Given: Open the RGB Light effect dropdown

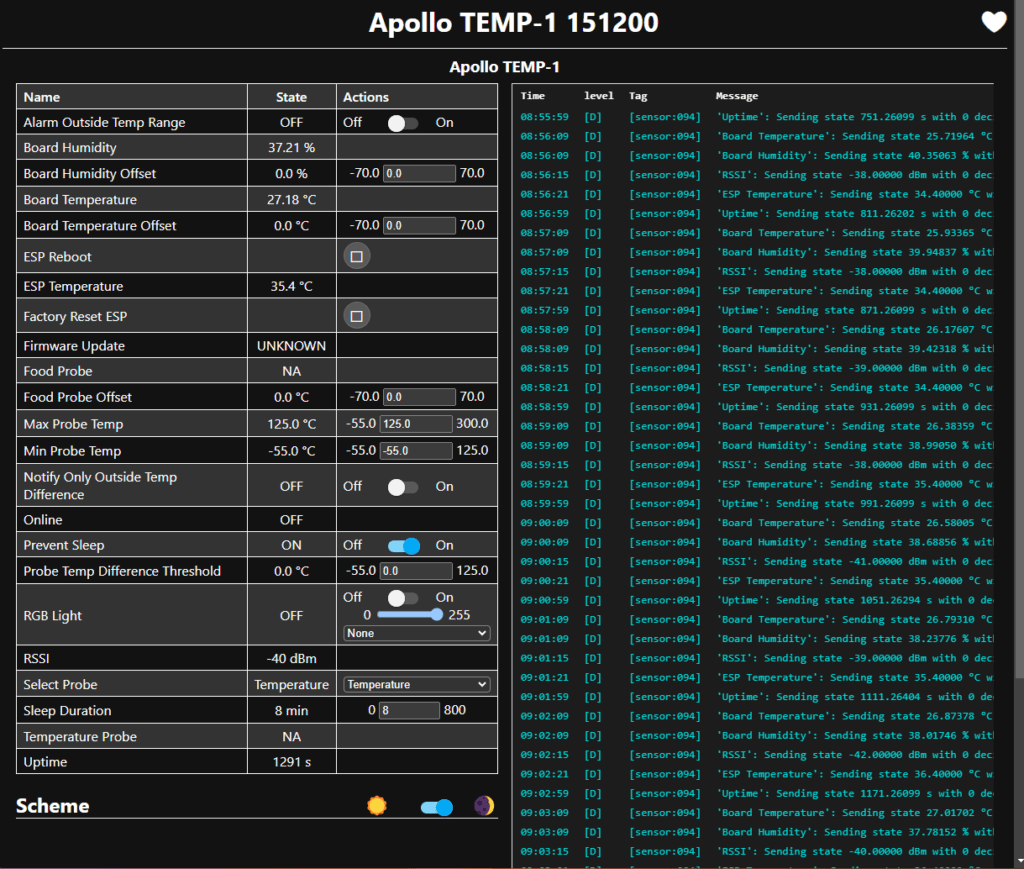Looking at the screenshot, I should pos(417,633).
